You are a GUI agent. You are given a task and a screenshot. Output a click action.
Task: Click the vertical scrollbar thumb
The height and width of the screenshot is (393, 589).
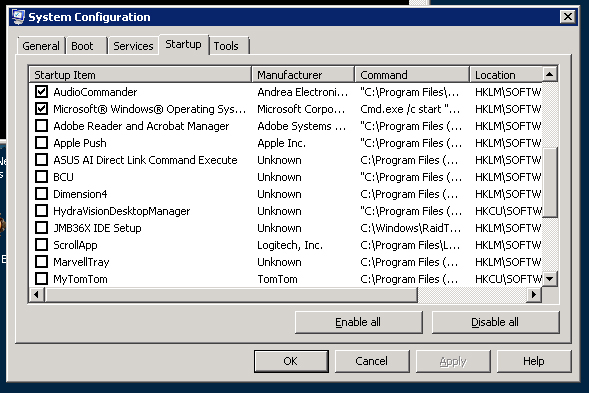tap(550, 182)
